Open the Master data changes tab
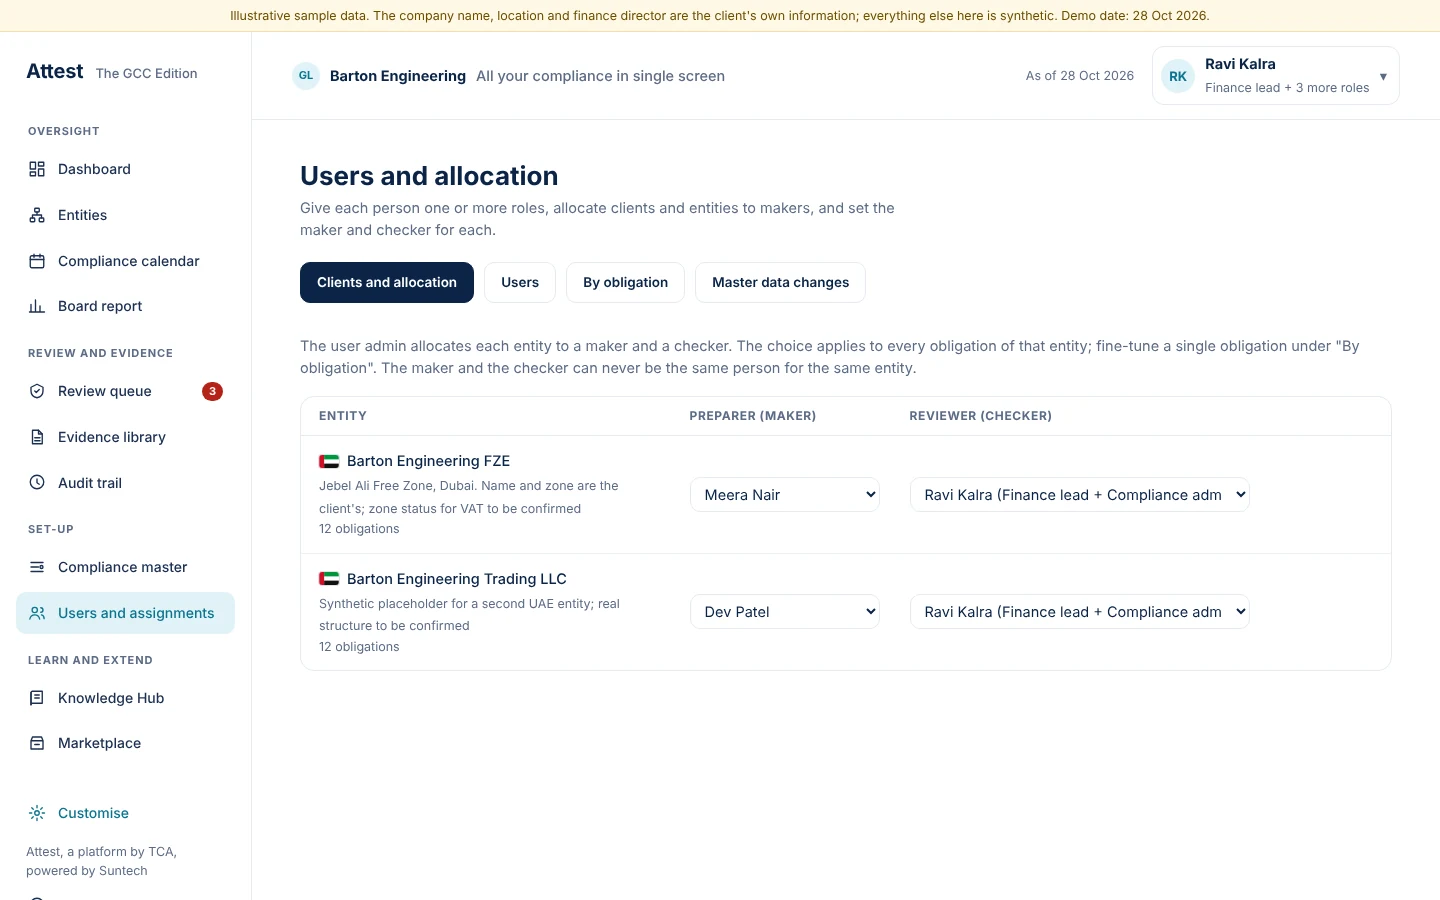This screenshot has width=1440, height=900. pyautogui.click(x=781, y=282)
